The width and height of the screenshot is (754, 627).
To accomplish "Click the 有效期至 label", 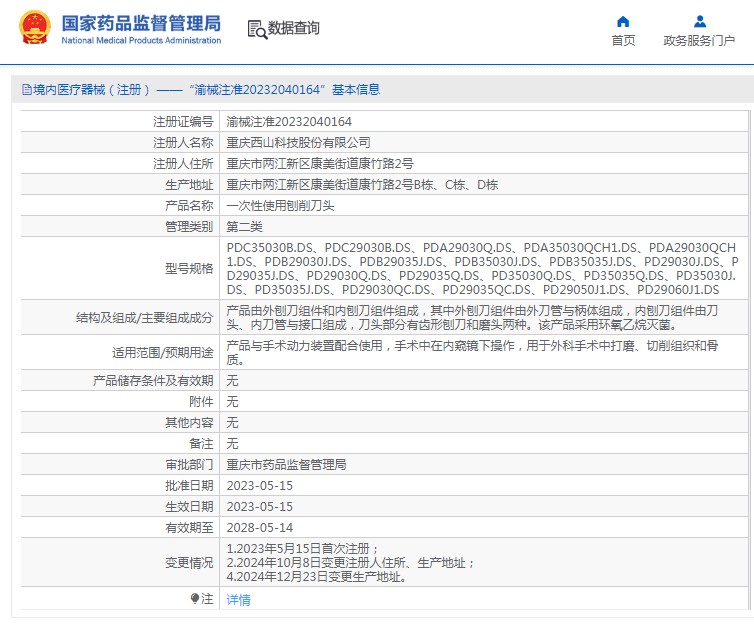I will (x=189, y=528).
